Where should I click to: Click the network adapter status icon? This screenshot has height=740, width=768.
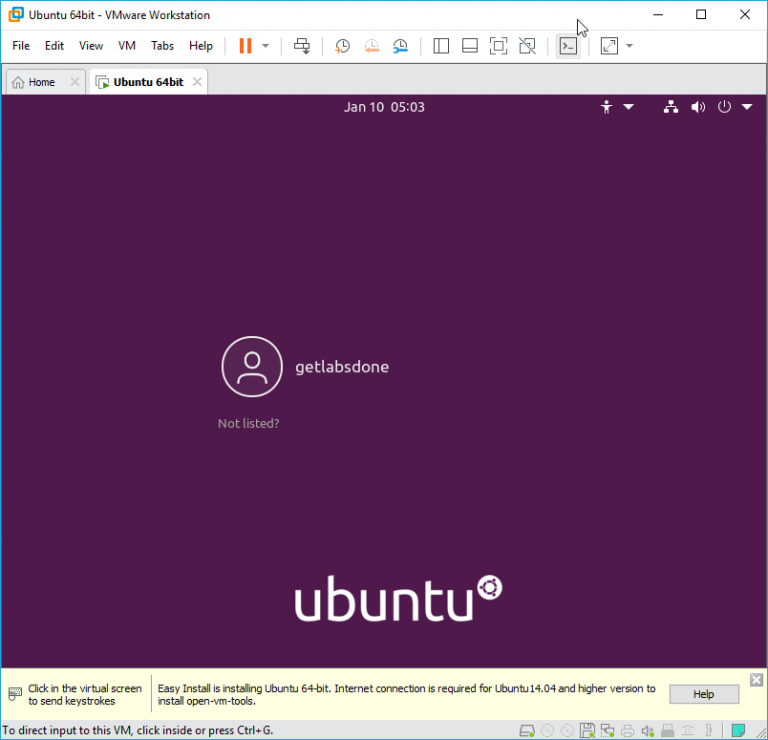click(607, 731)
